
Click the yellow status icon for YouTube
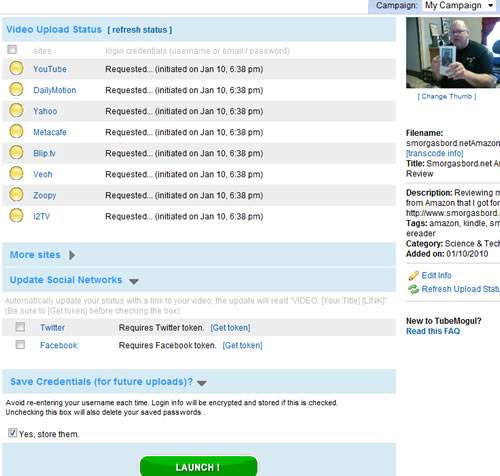point(16,68)
